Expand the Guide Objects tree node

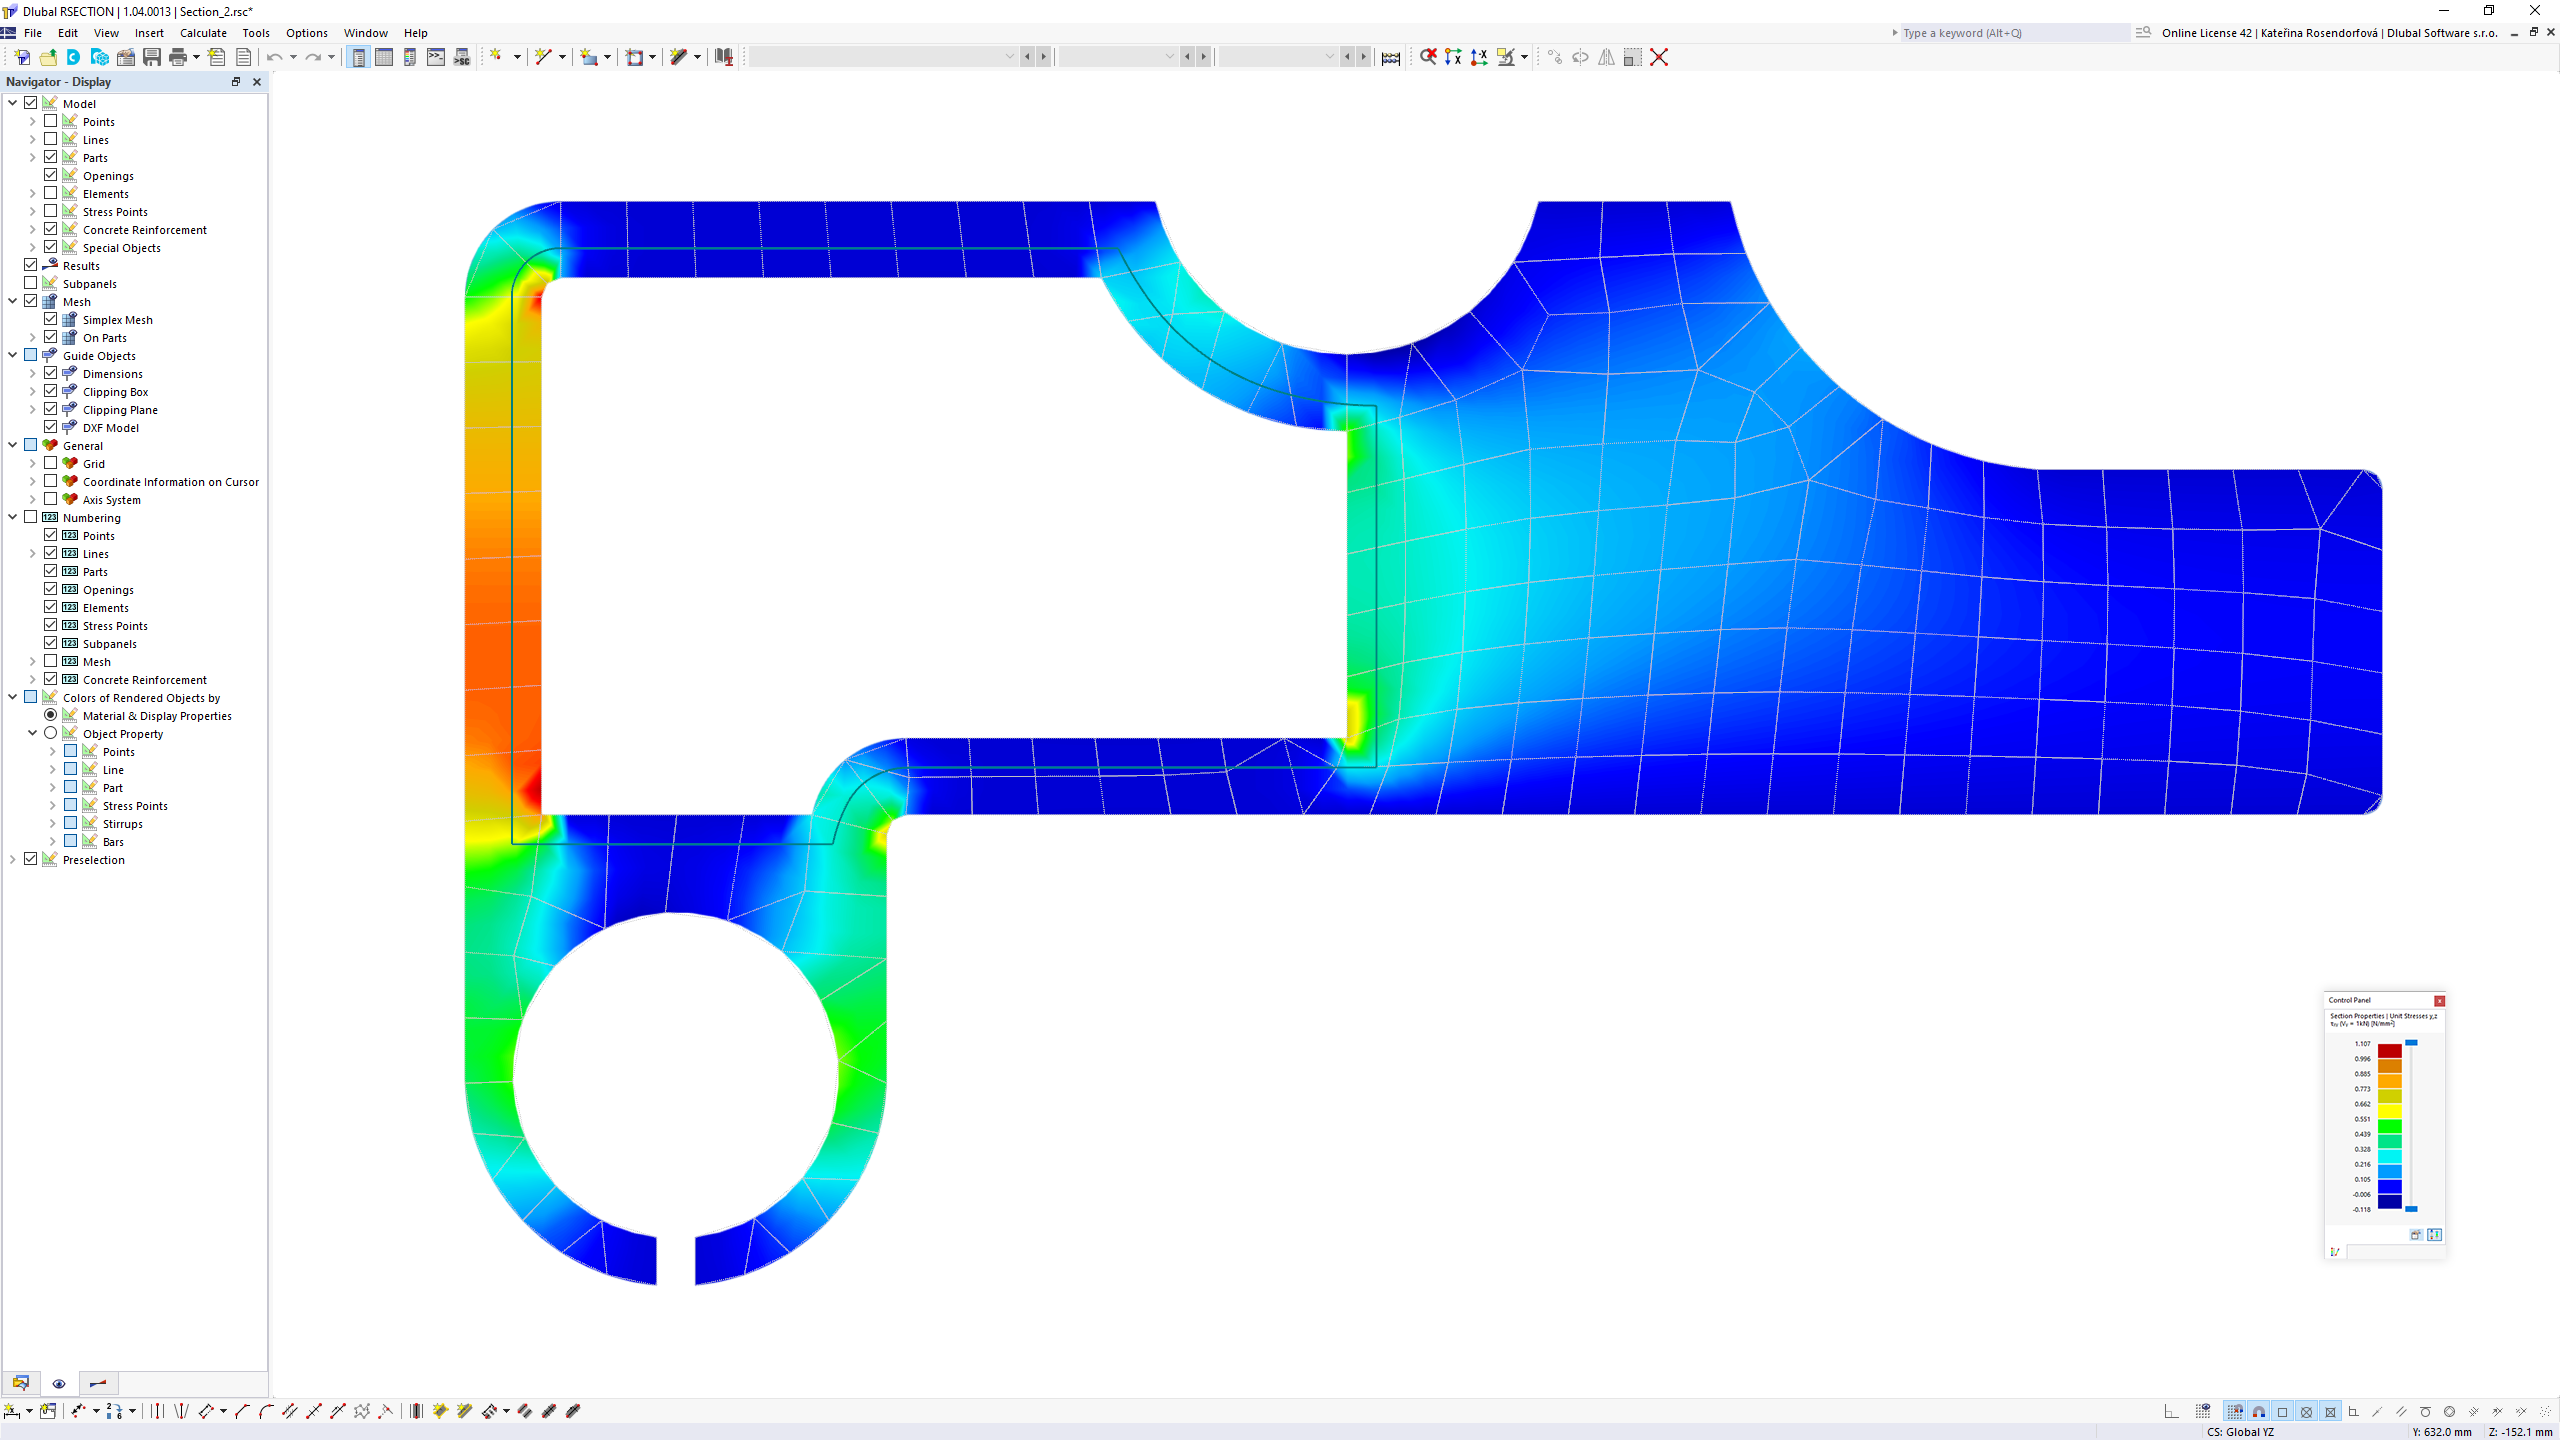click(12, 355)
